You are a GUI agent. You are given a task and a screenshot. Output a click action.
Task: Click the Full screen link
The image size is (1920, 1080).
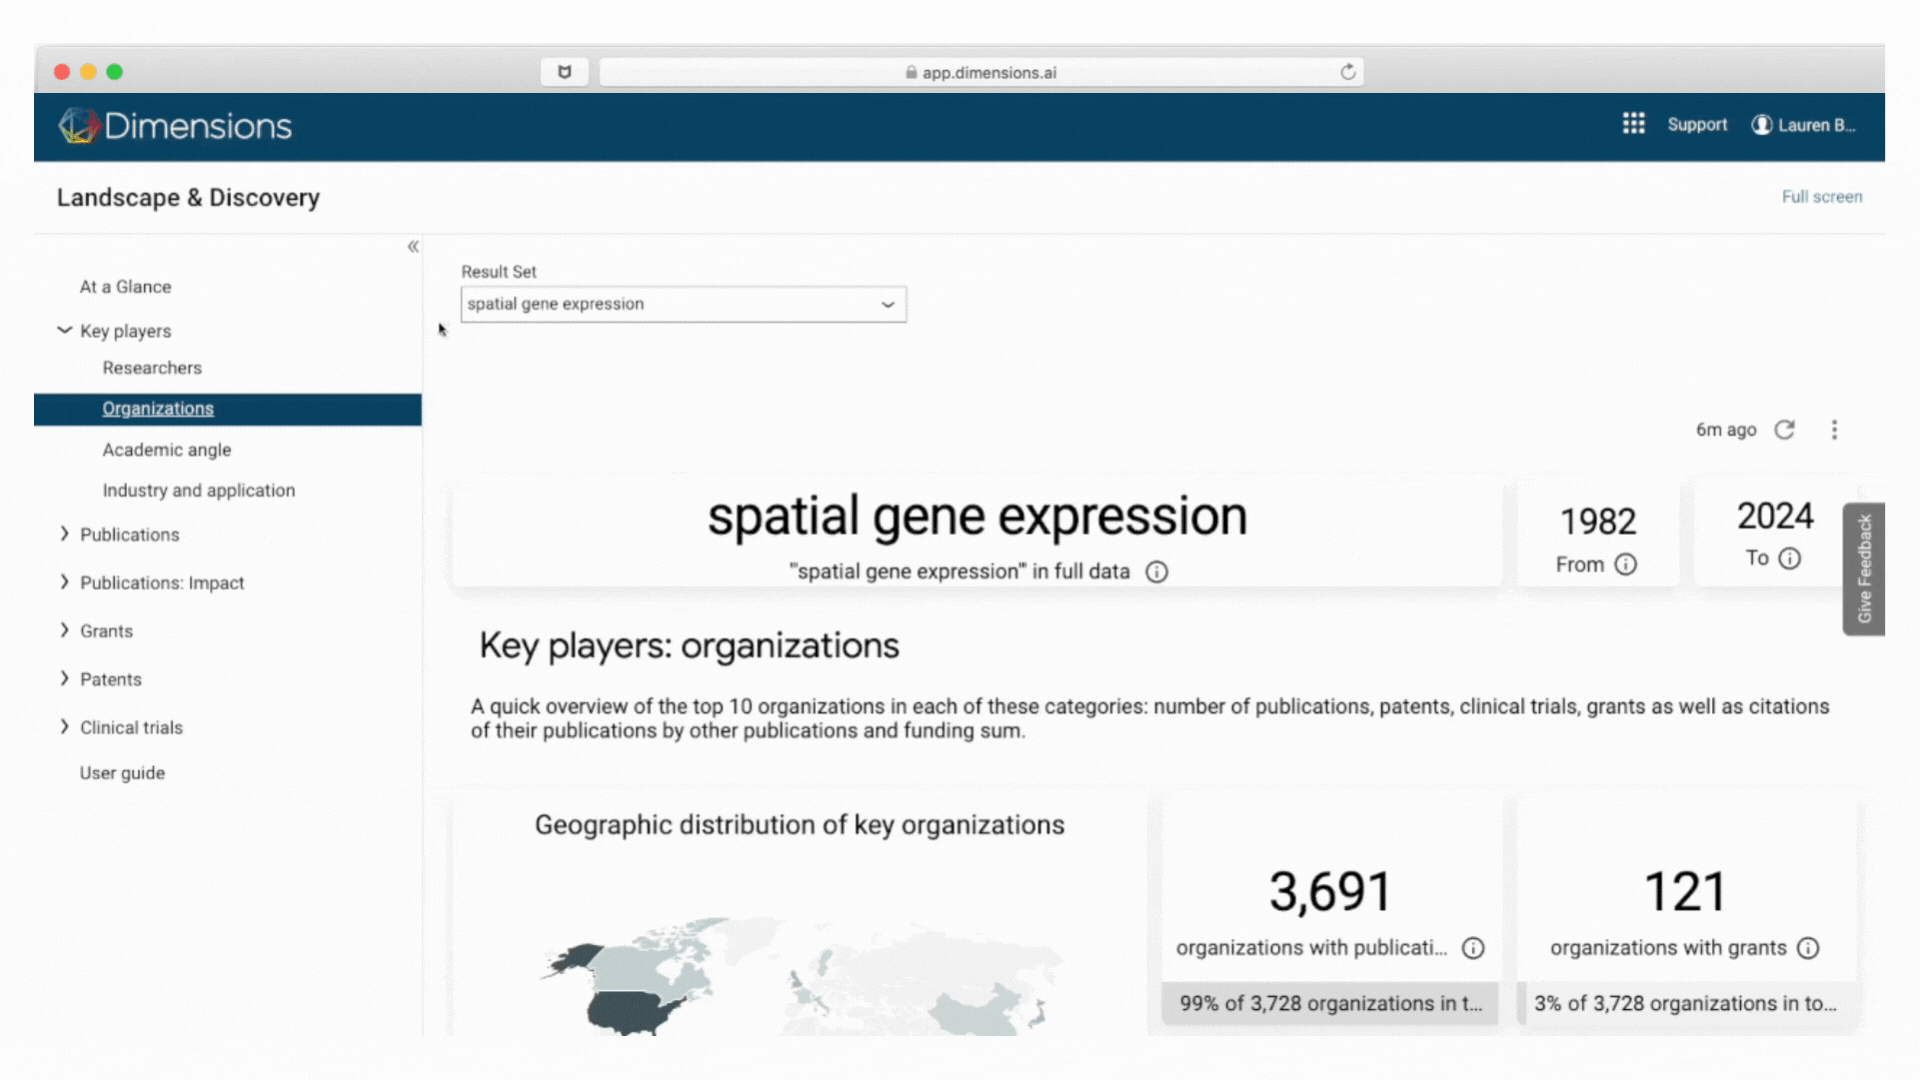[x=1821, y=197]
